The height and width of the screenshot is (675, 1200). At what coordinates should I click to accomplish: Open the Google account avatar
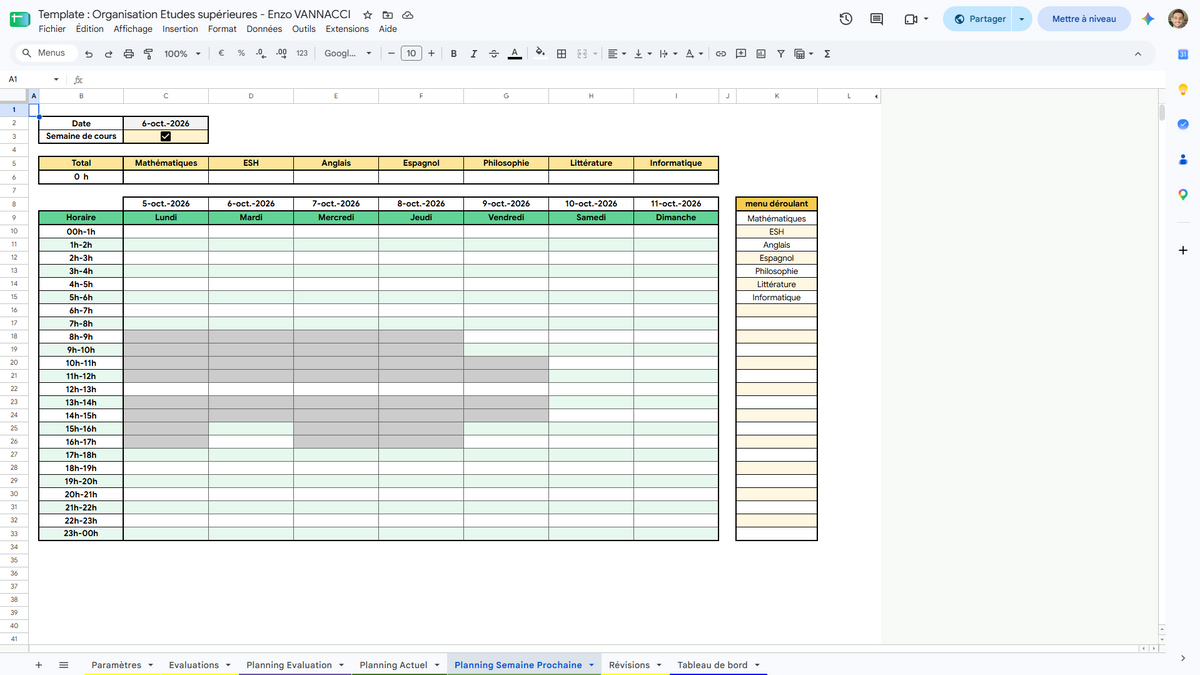(x=1179, y=19)
